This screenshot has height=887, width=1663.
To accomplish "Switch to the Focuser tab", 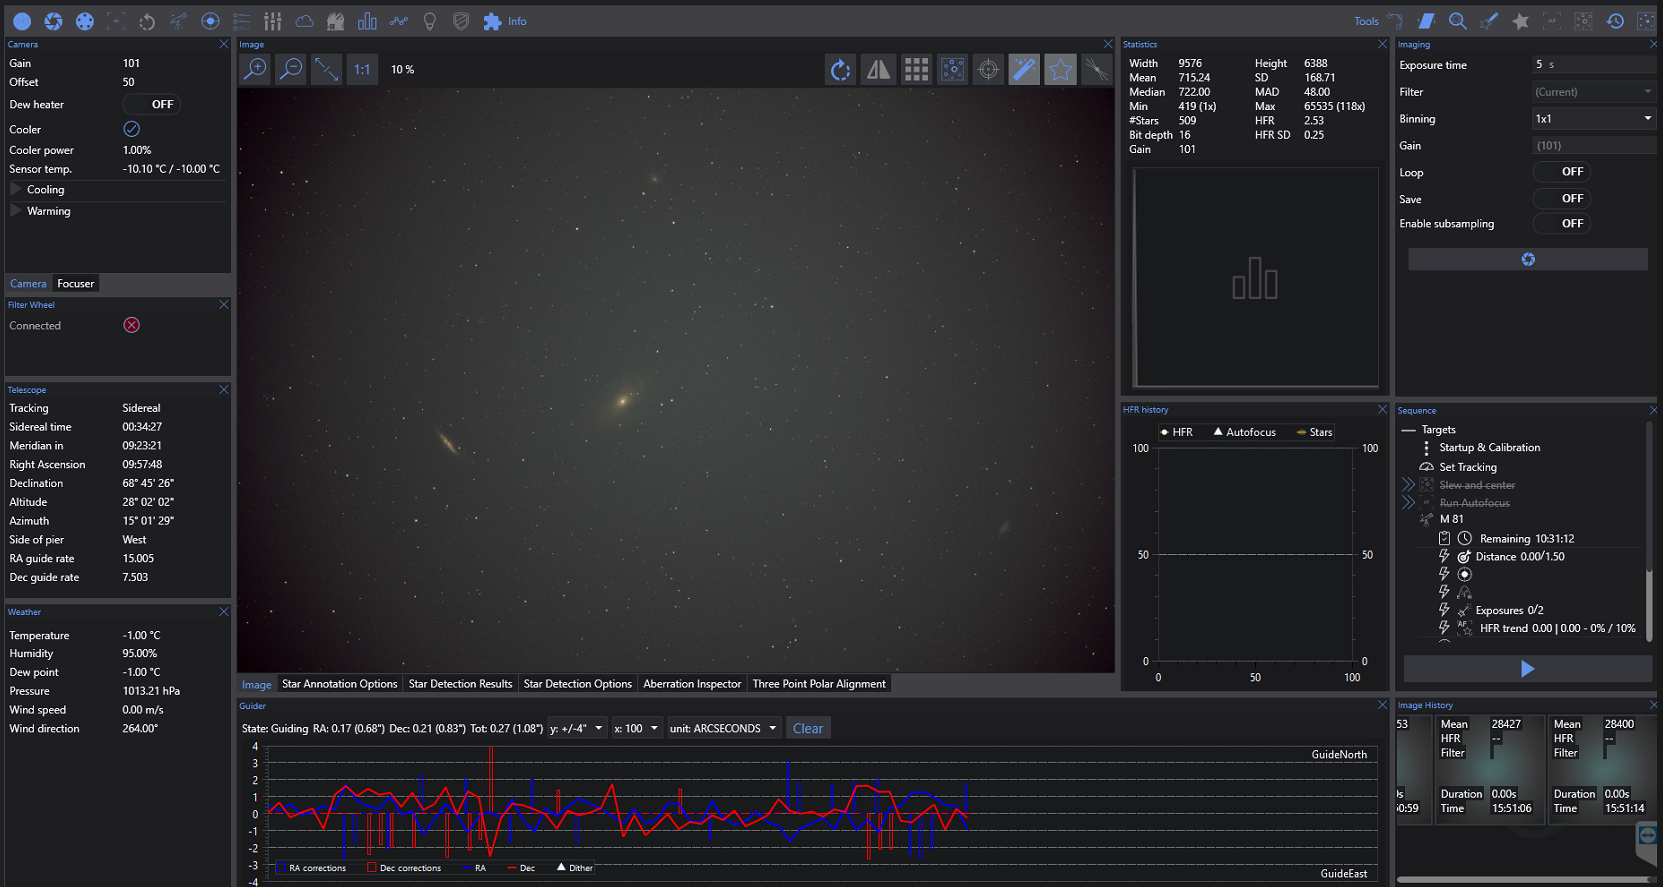I will (75, 284).
